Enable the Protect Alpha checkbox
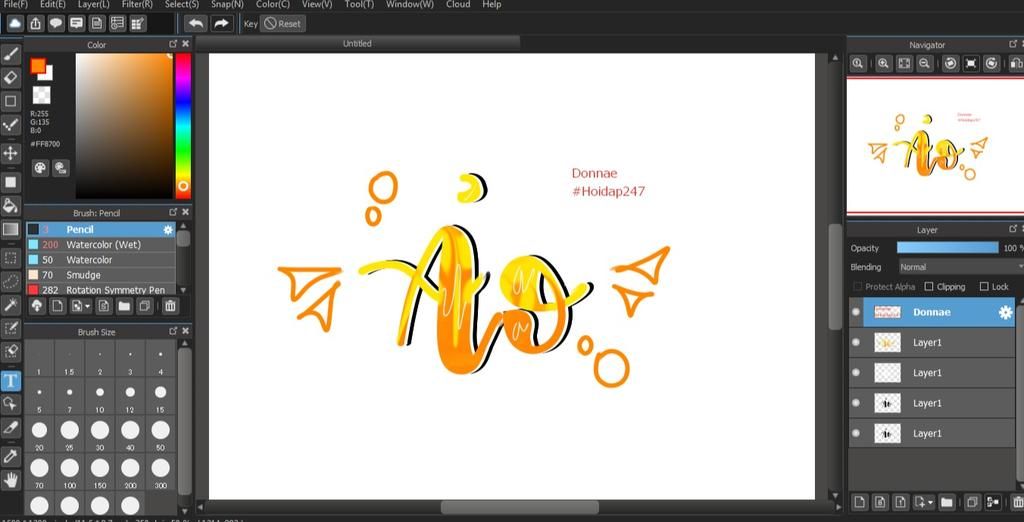 tap(857, 287)
